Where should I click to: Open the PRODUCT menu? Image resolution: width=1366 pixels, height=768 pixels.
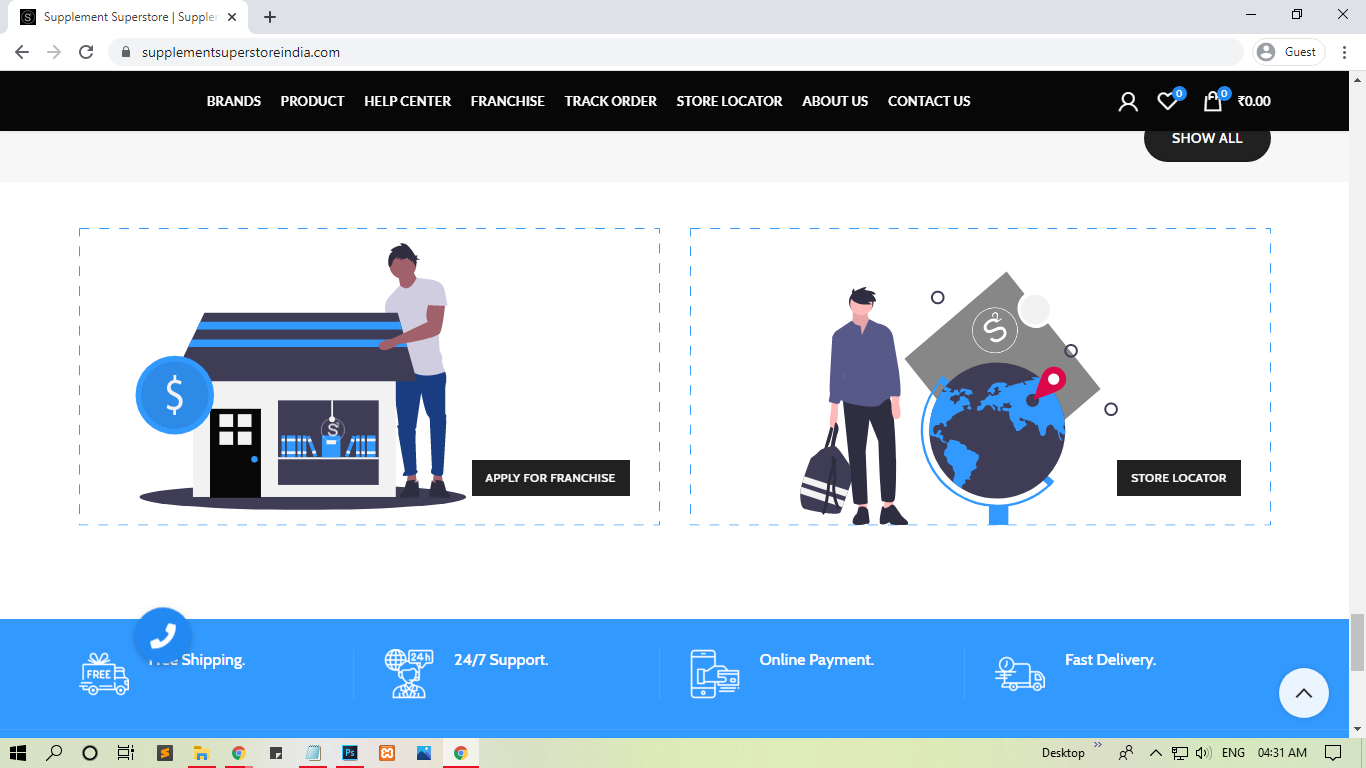(x=312, y=101)
